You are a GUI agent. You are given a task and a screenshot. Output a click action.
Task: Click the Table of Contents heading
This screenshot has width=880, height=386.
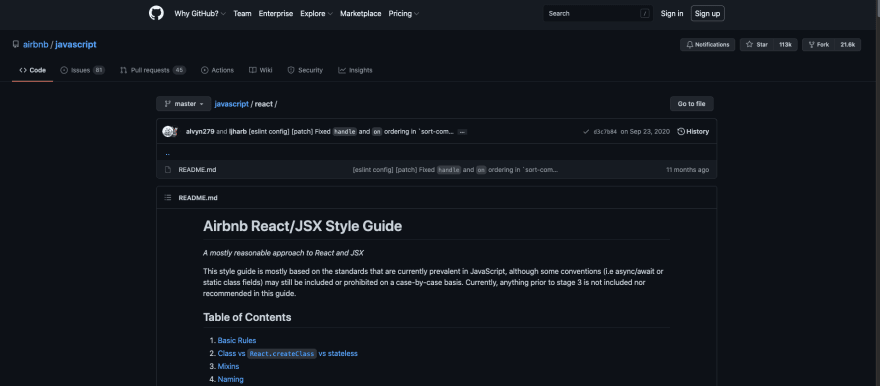[247, 317]
